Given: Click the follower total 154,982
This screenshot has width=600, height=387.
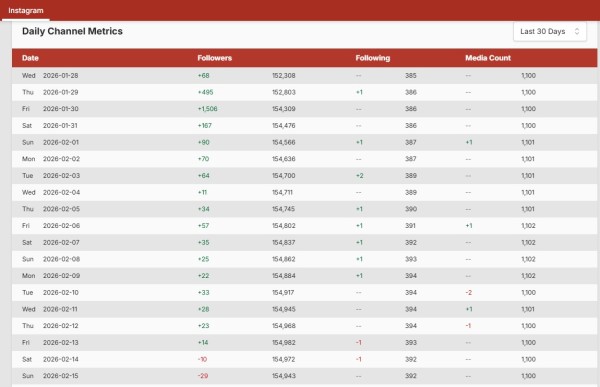Looking at the screenshot, I should tap(284, 343).
